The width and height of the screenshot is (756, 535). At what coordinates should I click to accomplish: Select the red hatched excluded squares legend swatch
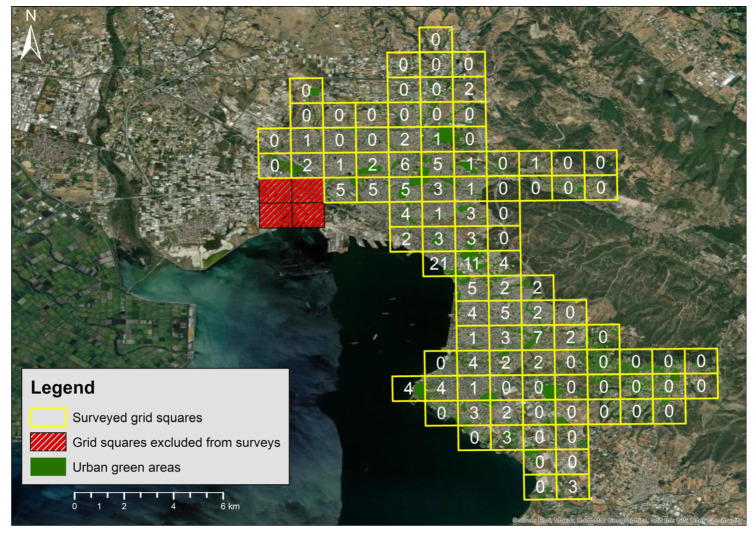click(48, 442)
